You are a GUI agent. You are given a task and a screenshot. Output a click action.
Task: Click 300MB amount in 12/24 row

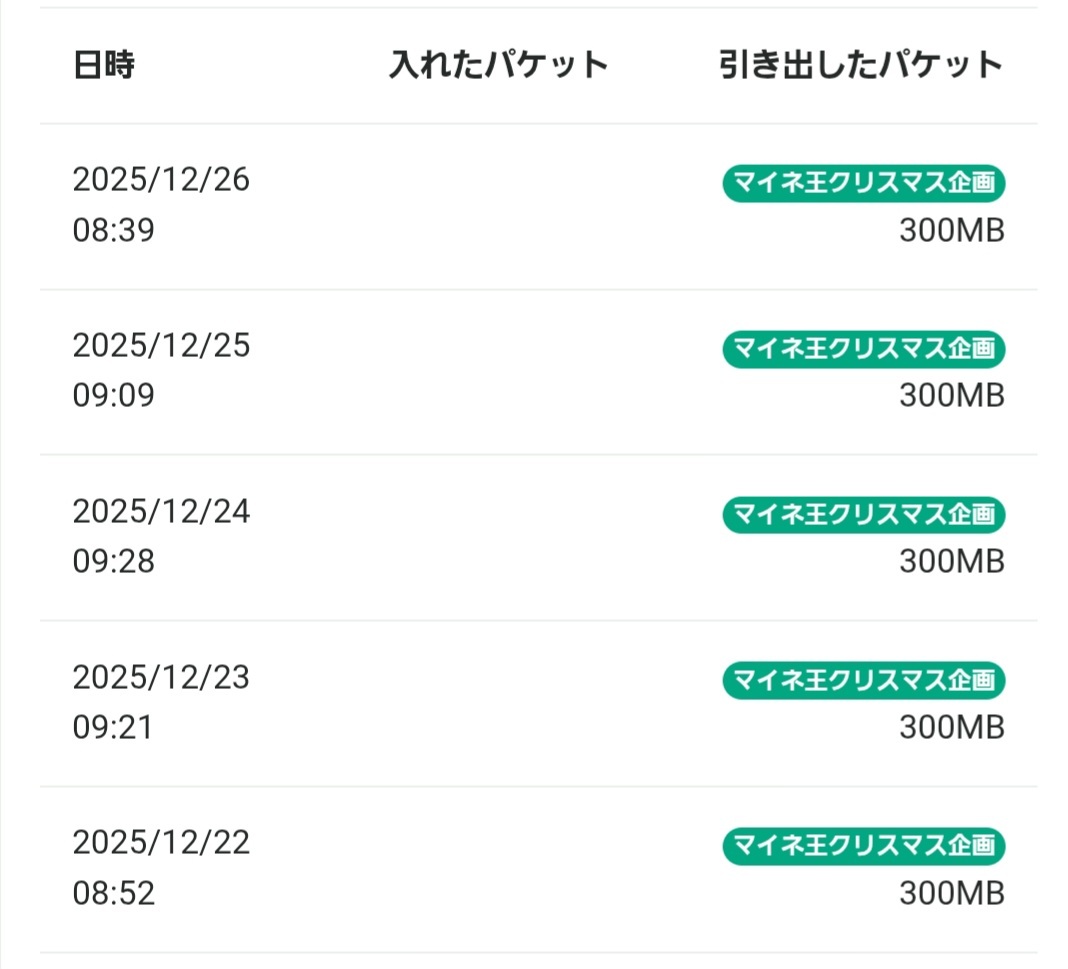coord(951,562)
